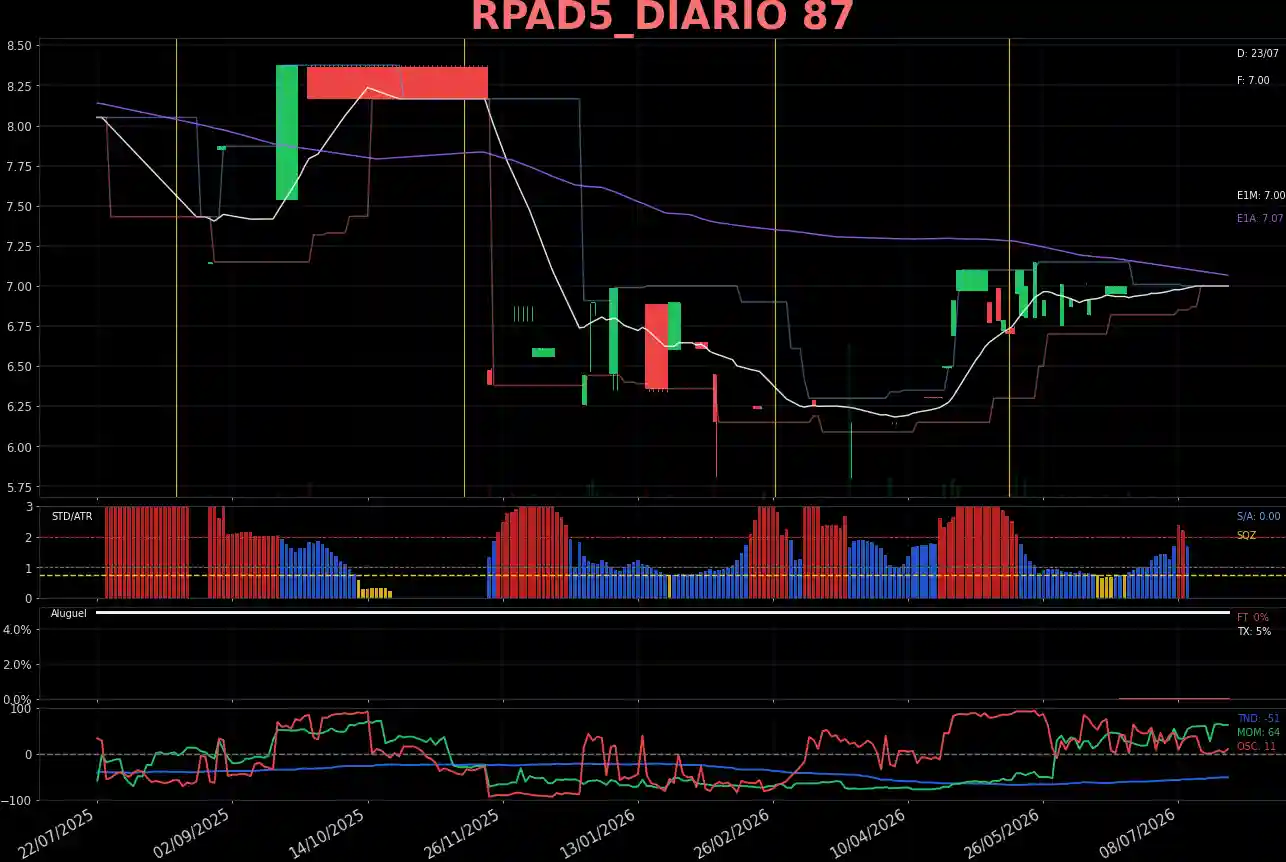Click the 7.00 price axis tick
Screen dimensions: 1286x862
pyautogui.click(x=19, y=287)
